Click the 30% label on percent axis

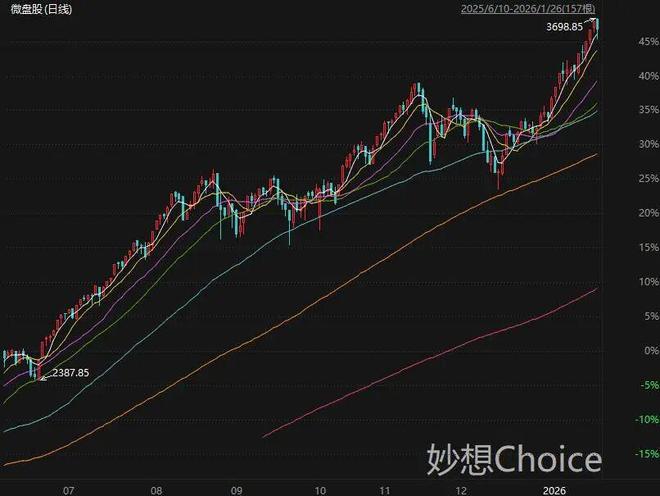pos(641,145)
